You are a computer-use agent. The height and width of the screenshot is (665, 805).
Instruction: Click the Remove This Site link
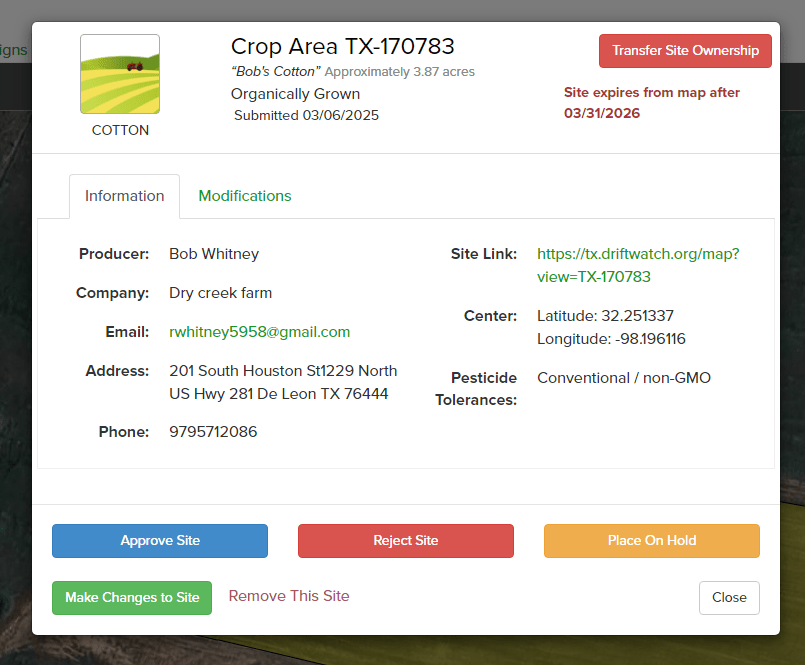tap(289, 596)
